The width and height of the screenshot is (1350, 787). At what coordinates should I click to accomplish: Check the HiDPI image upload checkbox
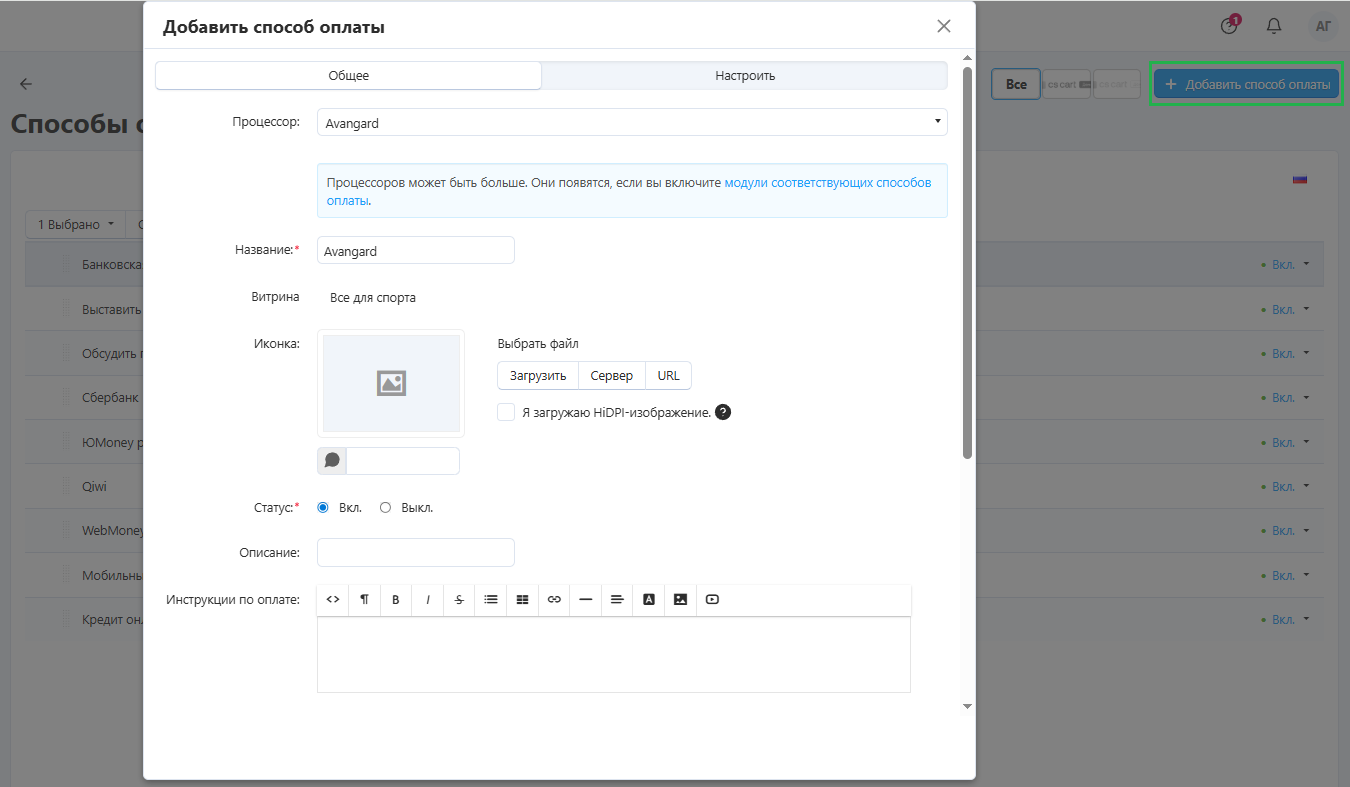[x=506, y=412]
